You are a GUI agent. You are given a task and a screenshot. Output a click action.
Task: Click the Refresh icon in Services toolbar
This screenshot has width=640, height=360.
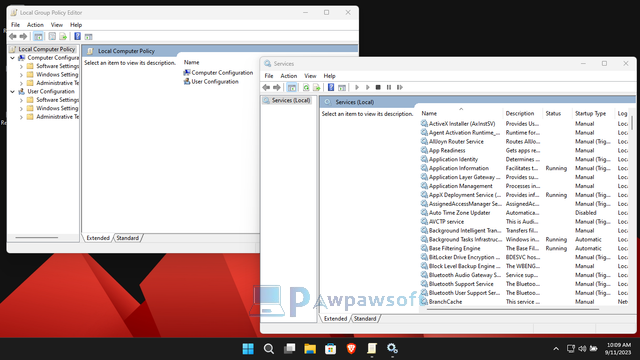306,87
